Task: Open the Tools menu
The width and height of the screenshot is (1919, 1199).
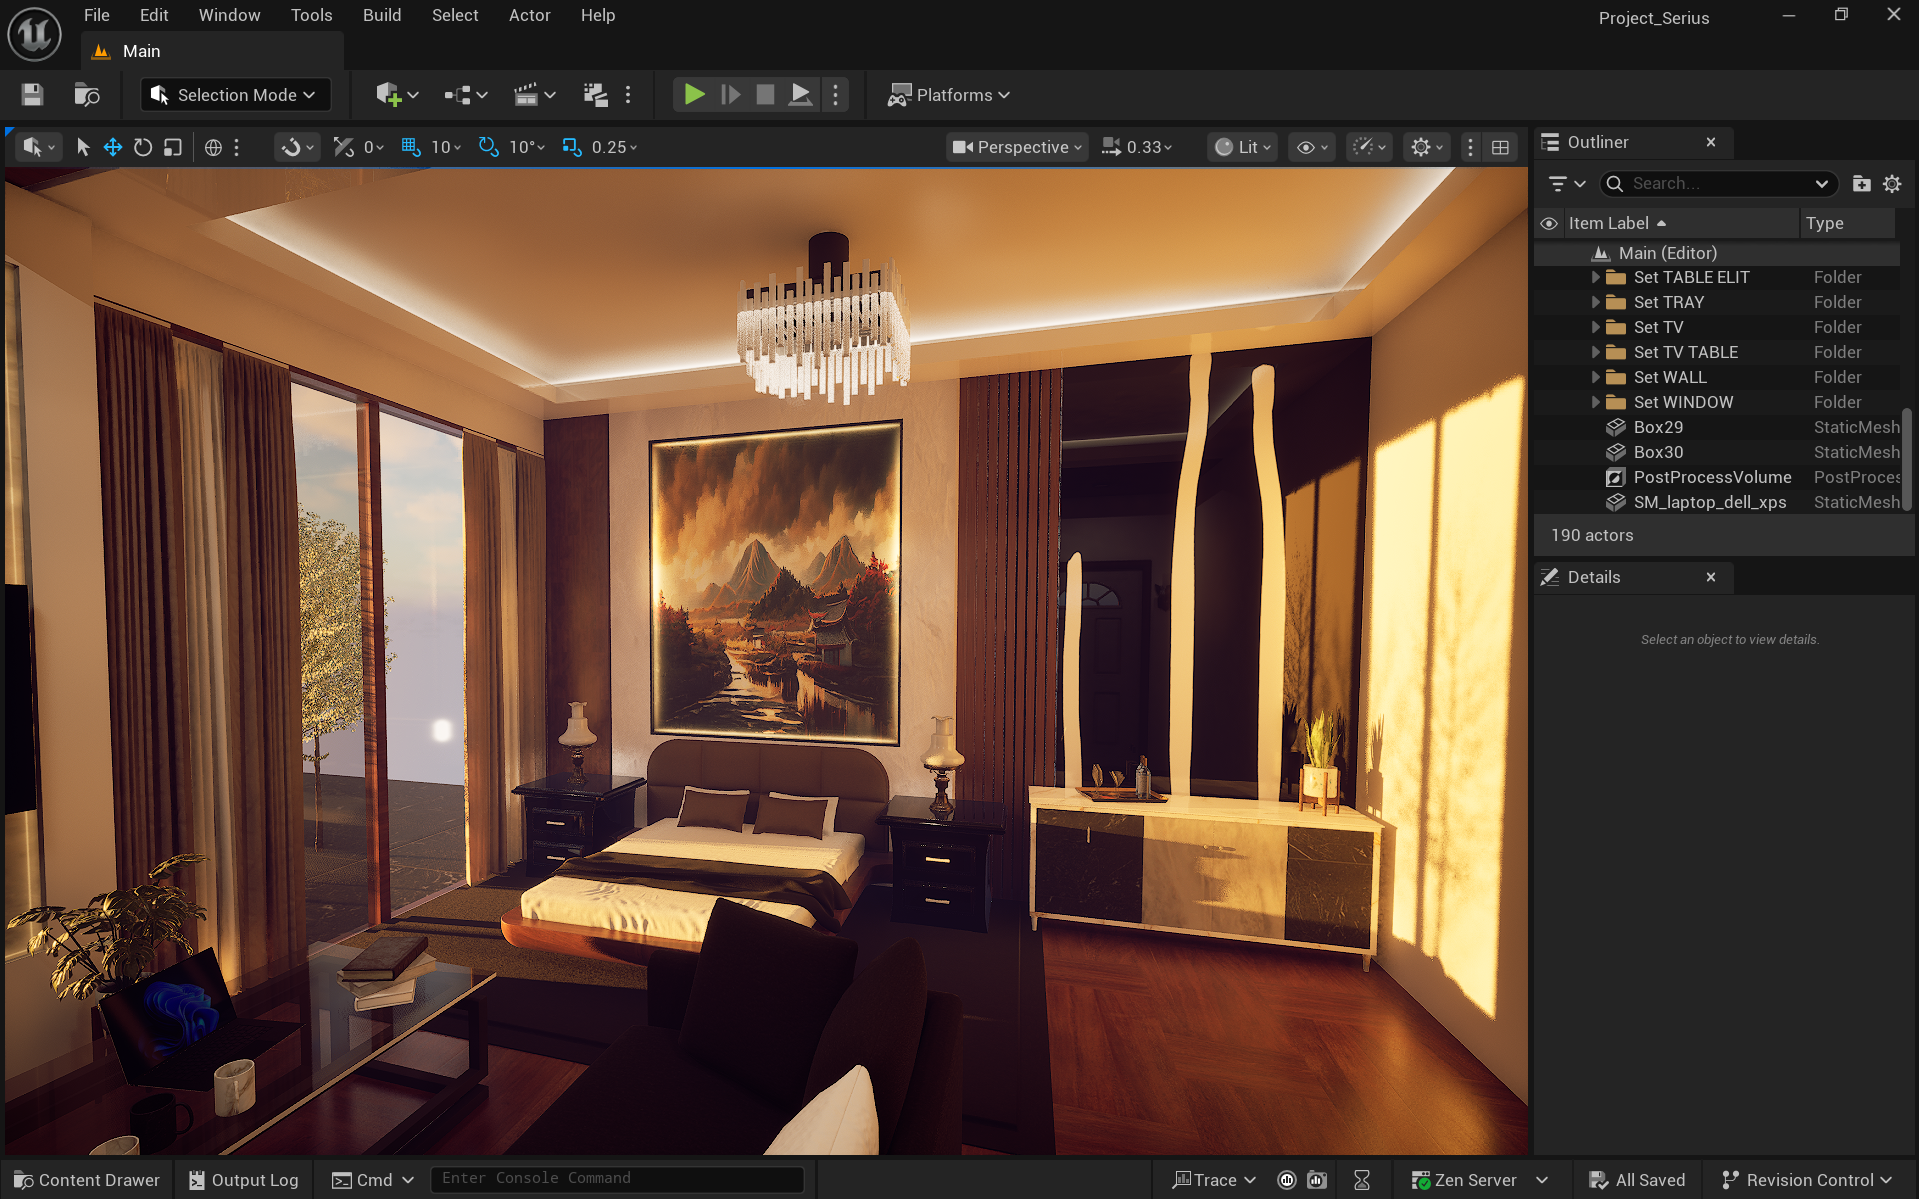Action: [311, 15]
